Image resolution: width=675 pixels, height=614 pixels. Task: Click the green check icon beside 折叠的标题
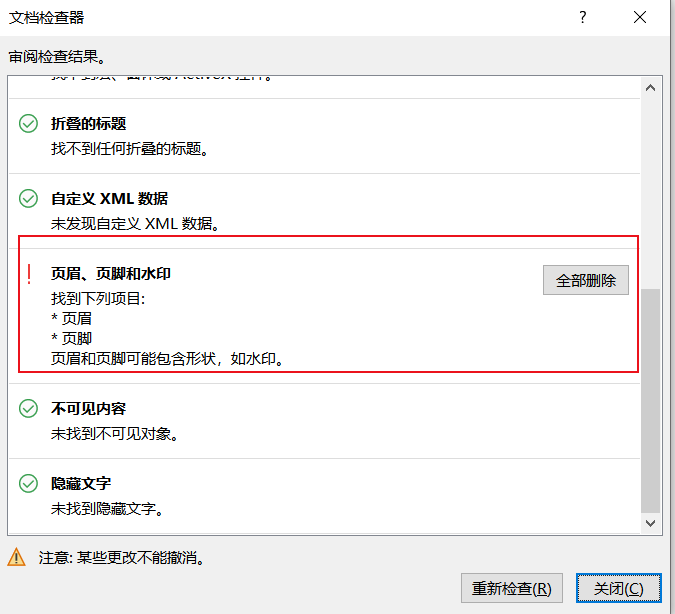28,124
